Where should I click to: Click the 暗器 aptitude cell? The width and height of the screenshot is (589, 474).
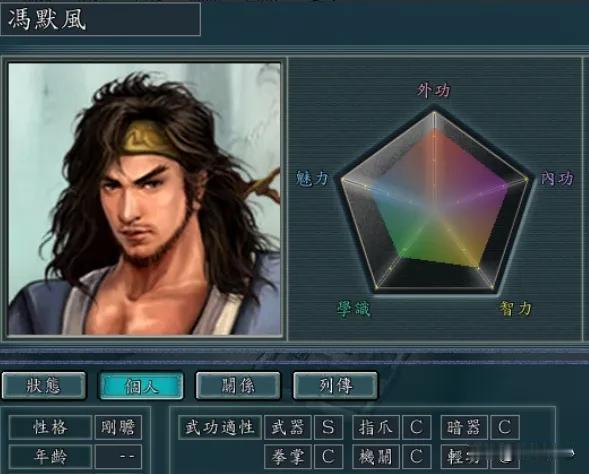click(x=464, y=427)
